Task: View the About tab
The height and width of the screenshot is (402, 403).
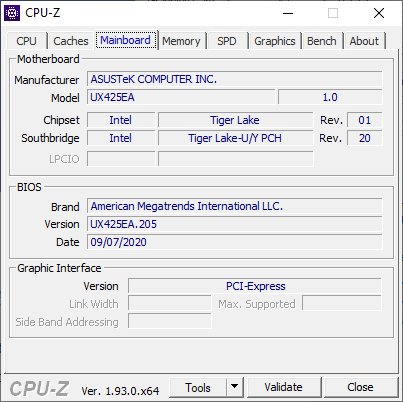Action: click(364, 41)
